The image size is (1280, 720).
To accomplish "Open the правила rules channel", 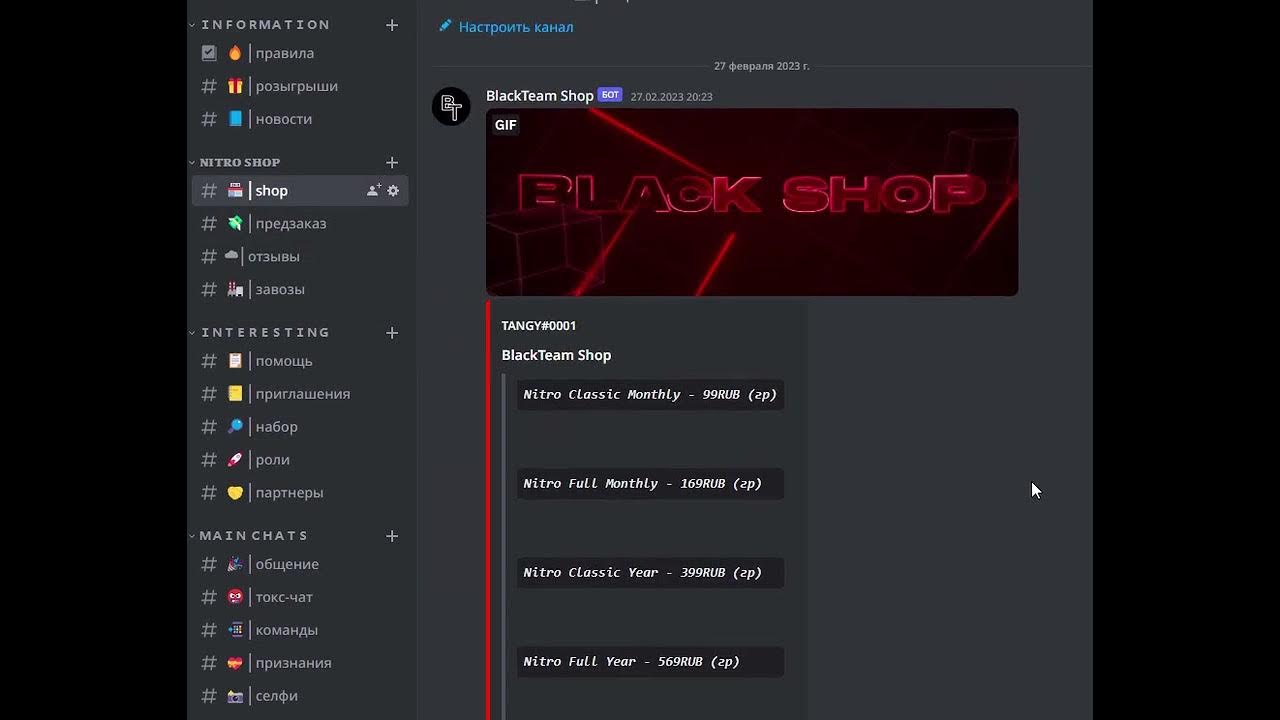I will click(300, 53).
